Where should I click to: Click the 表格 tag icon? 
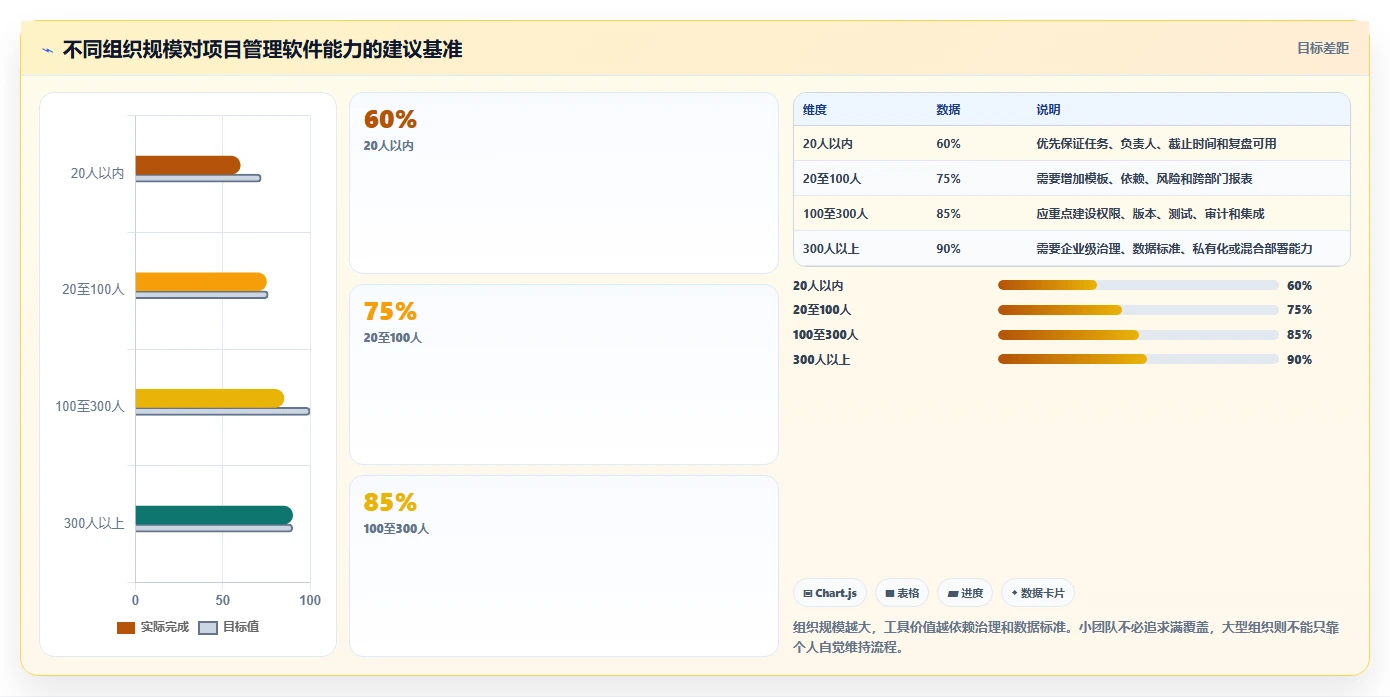tap(890, 593)
